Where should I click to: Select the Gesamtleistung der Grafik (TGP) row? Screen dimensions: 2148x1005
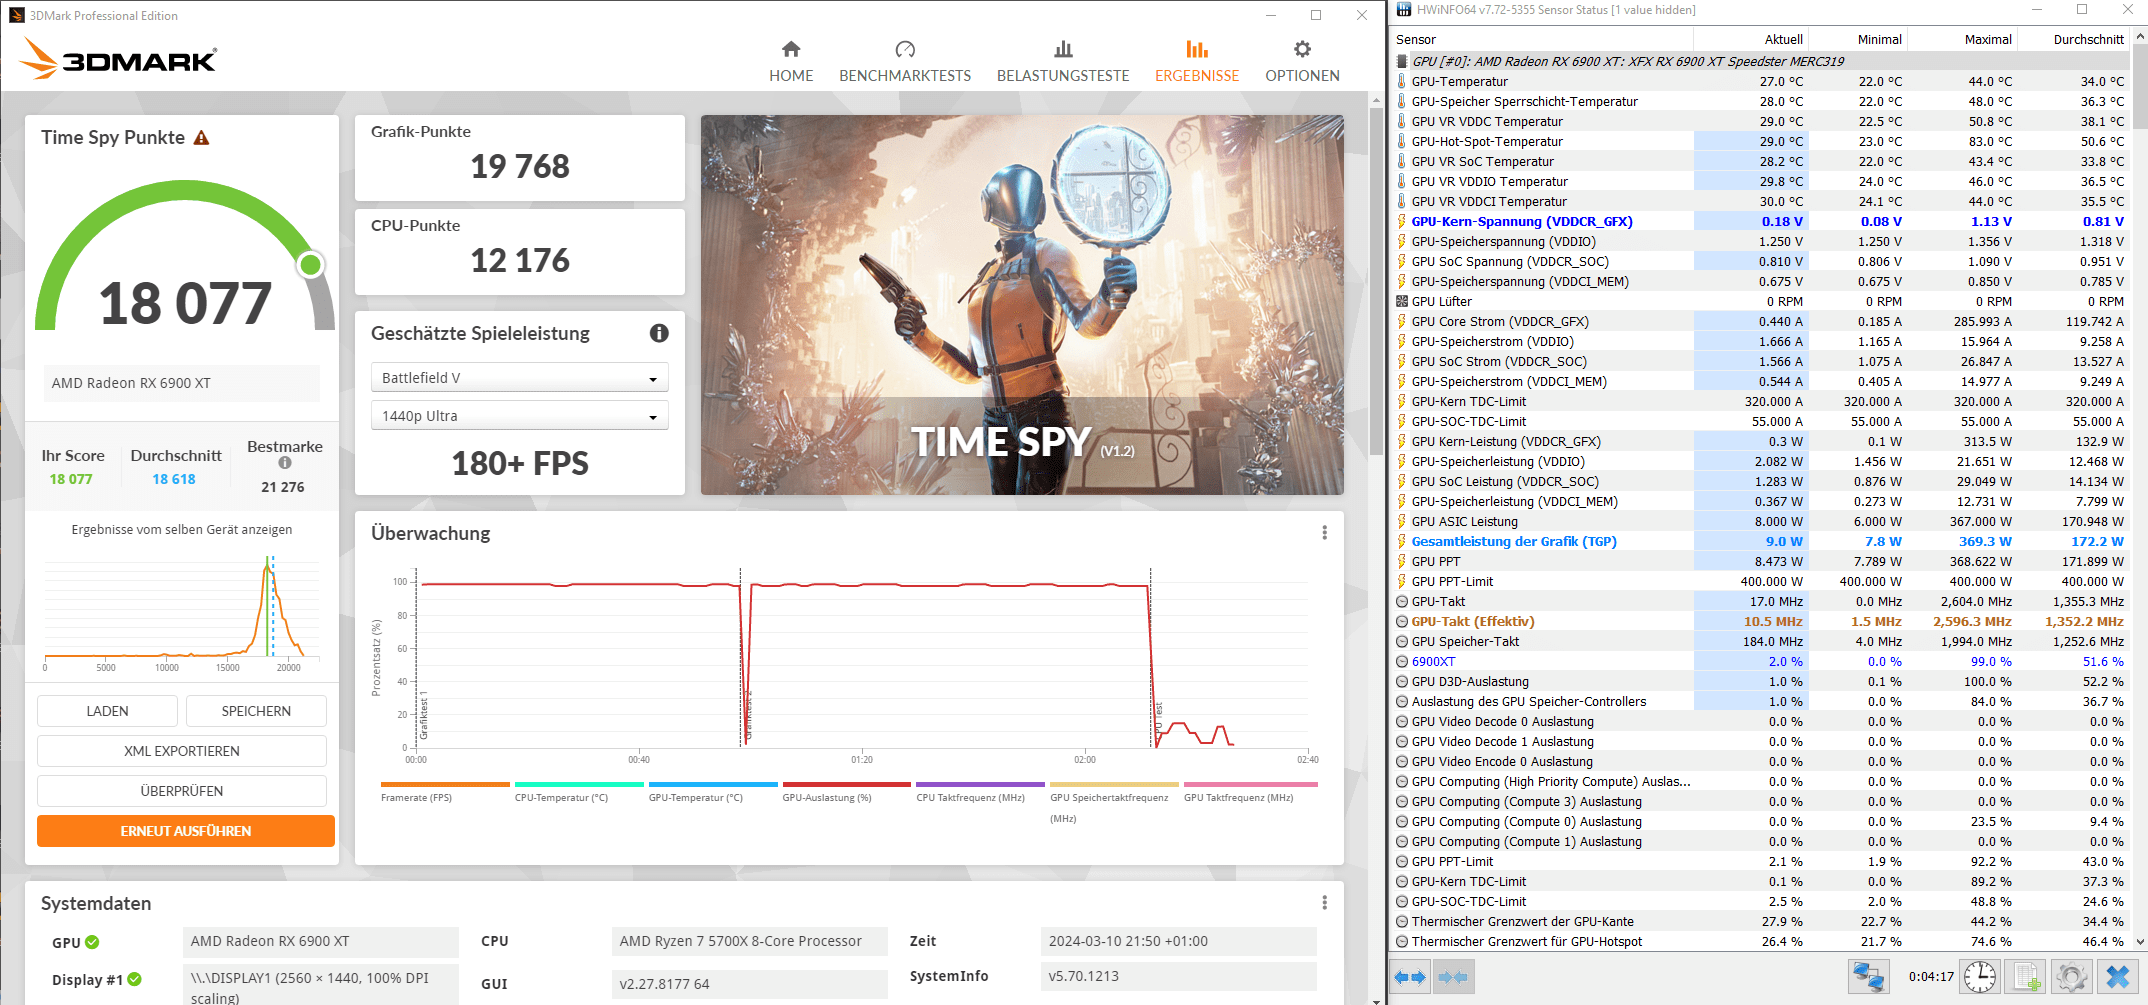[x=1762, y=541]
